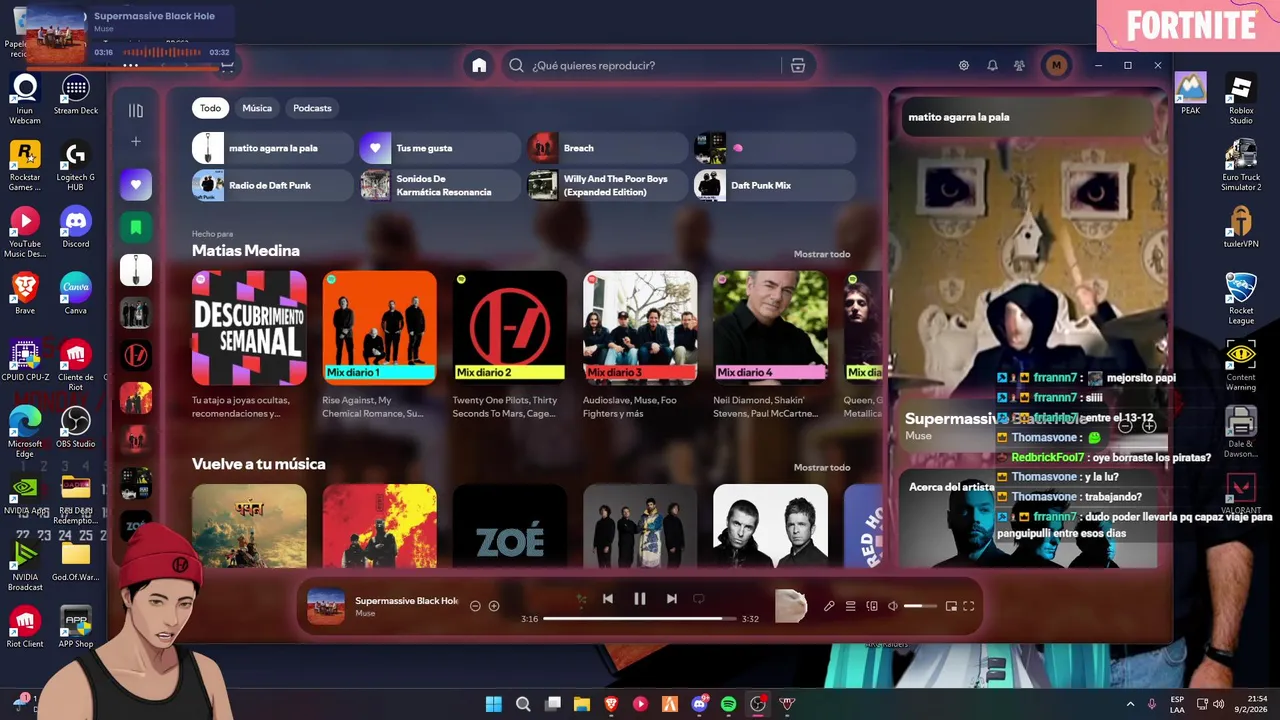1280x720 pixels.
Task: Open Acerca del artista card
Action: 1029,517
